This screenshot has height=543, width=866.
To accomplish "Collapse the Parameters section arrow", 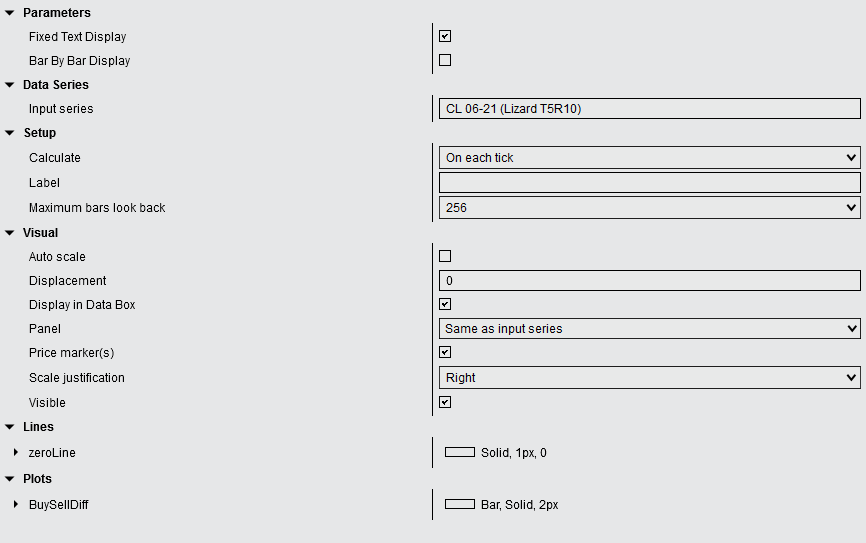I will [9, 13].
